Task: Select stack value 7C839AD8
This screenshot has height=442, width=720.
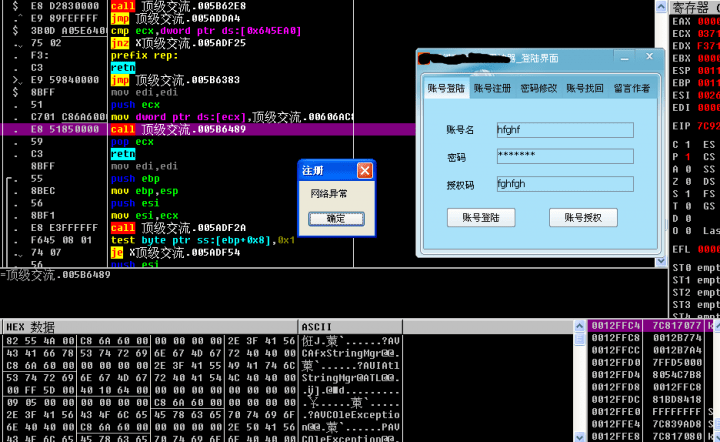Action: point(677,424)
